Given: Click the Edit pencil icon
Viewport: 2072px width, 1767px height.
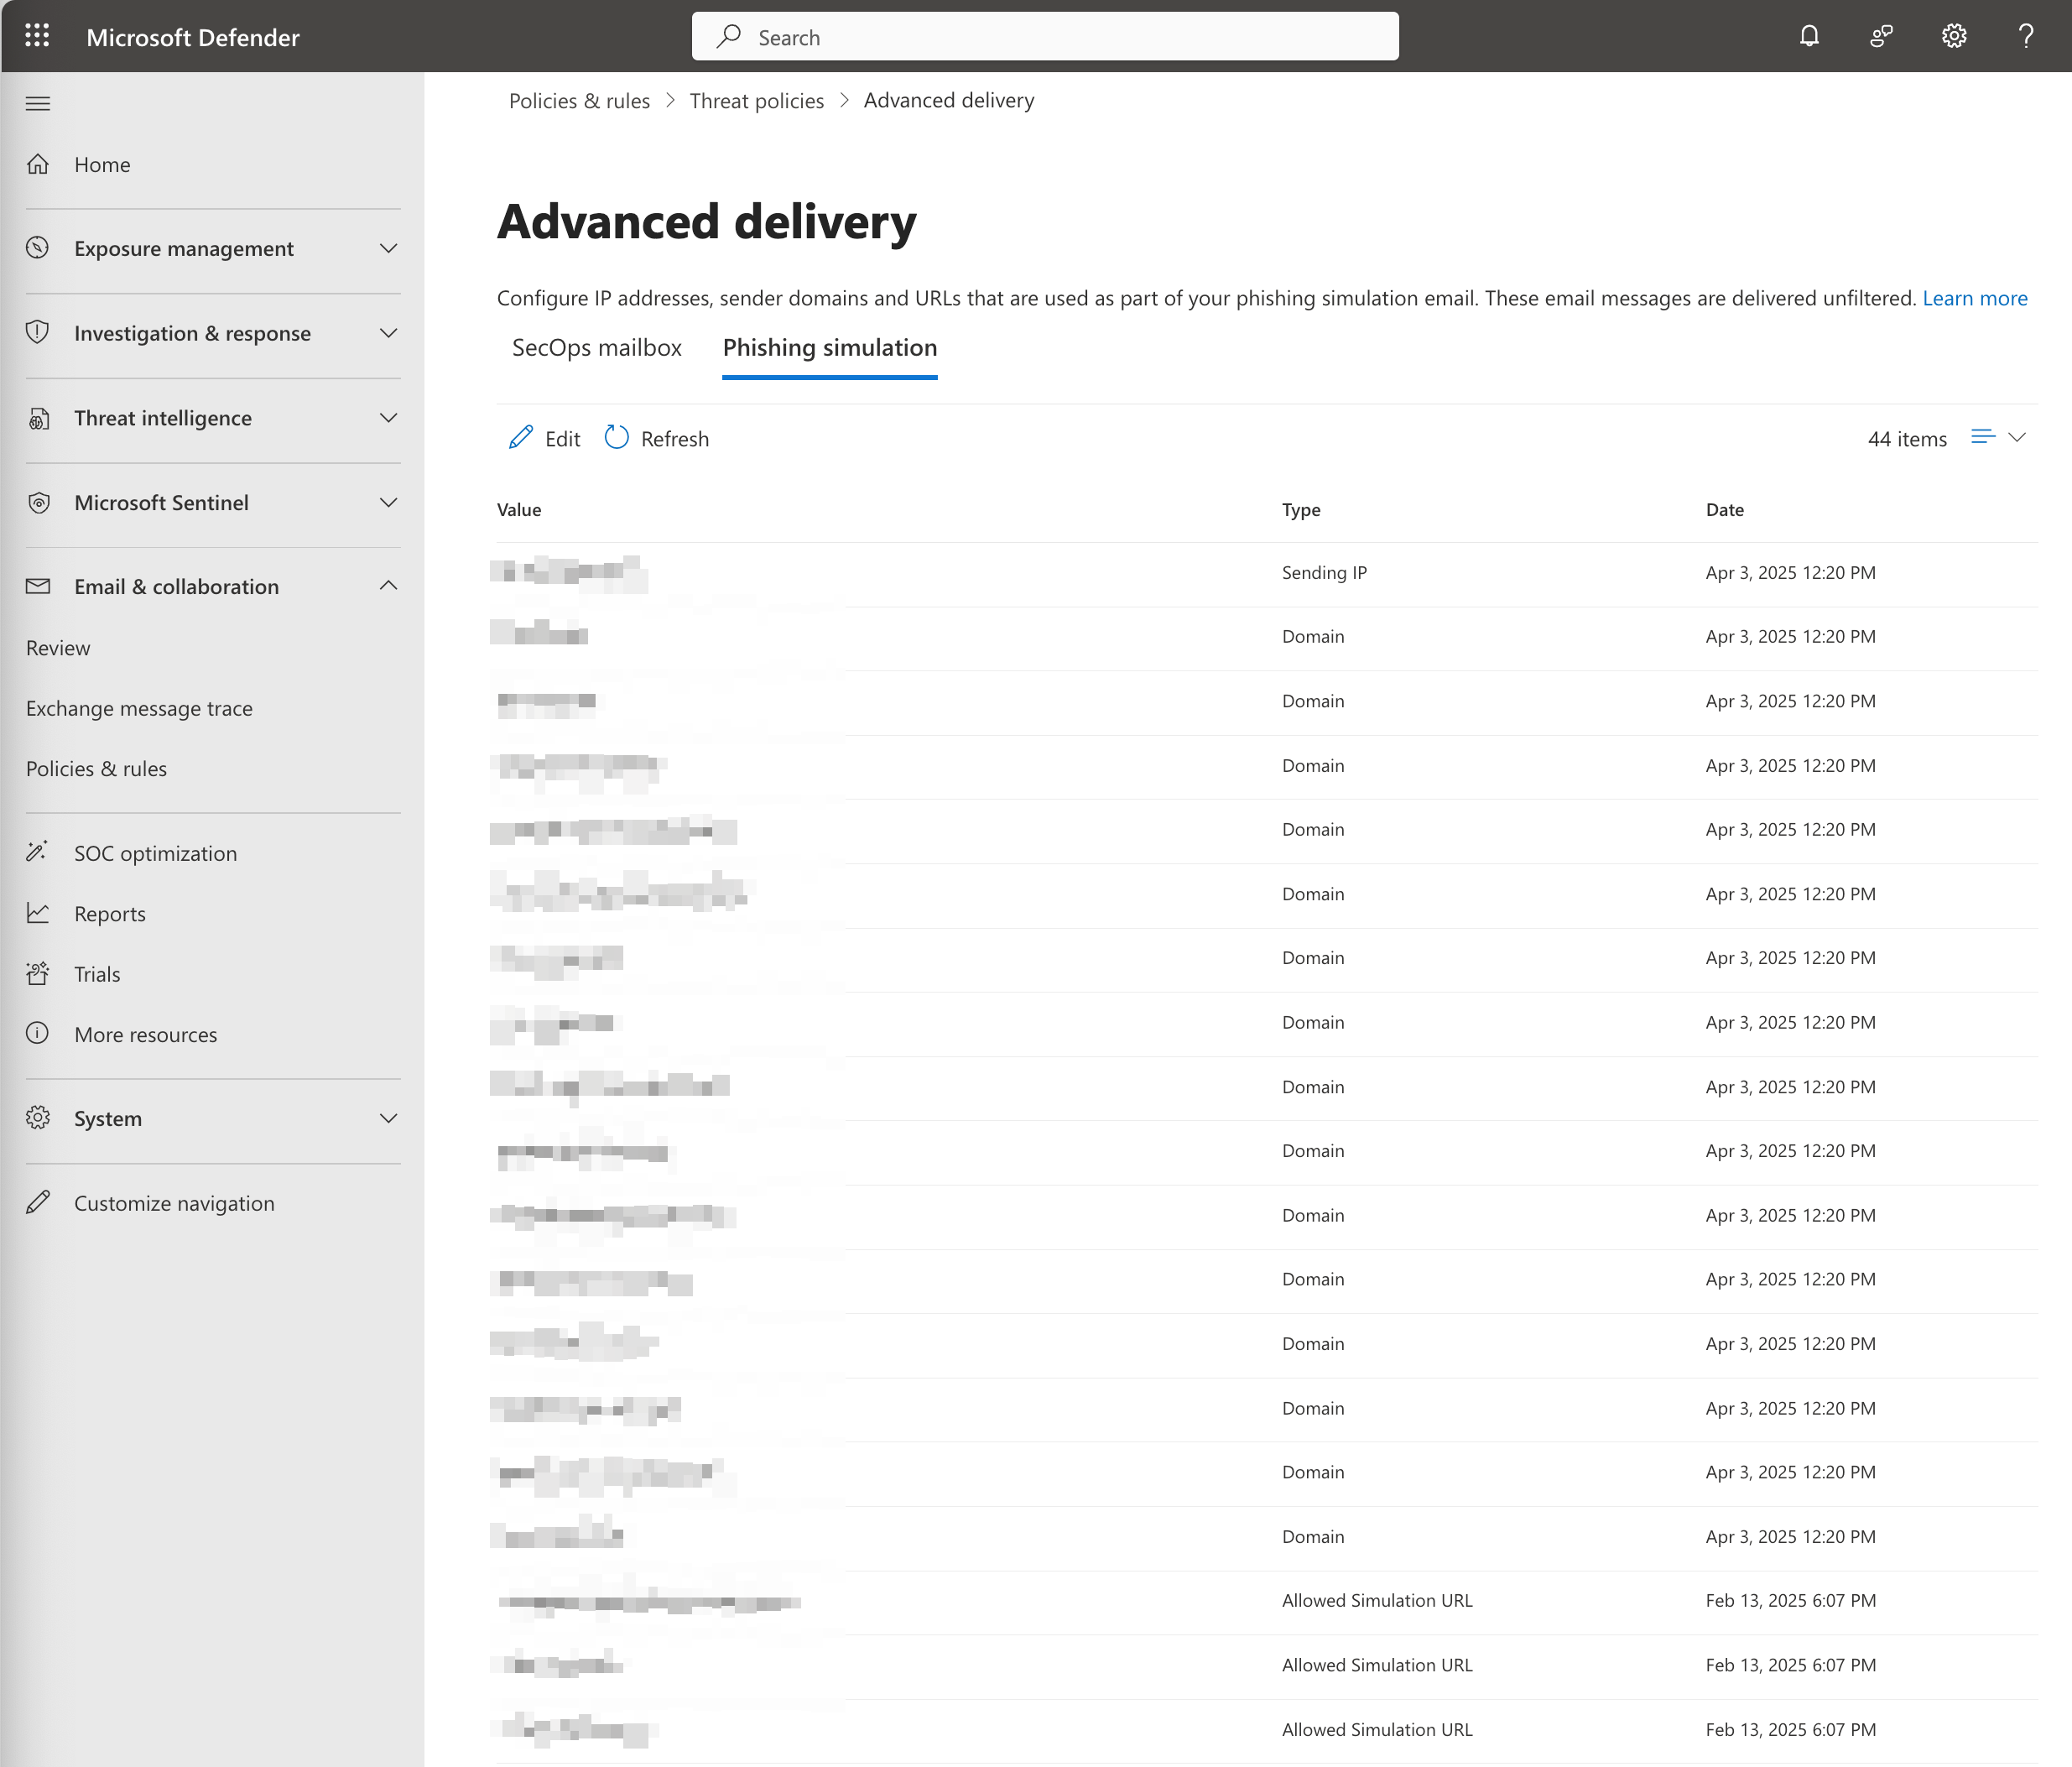Looking at the screenshot, I should coord(520,438).
